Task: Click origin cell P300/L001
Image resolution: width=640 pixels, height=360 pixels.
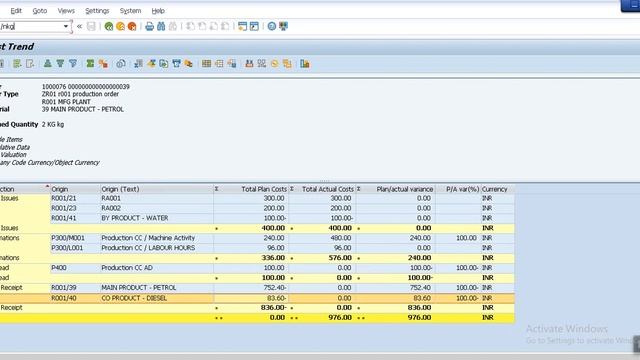Action: point(75,248)
